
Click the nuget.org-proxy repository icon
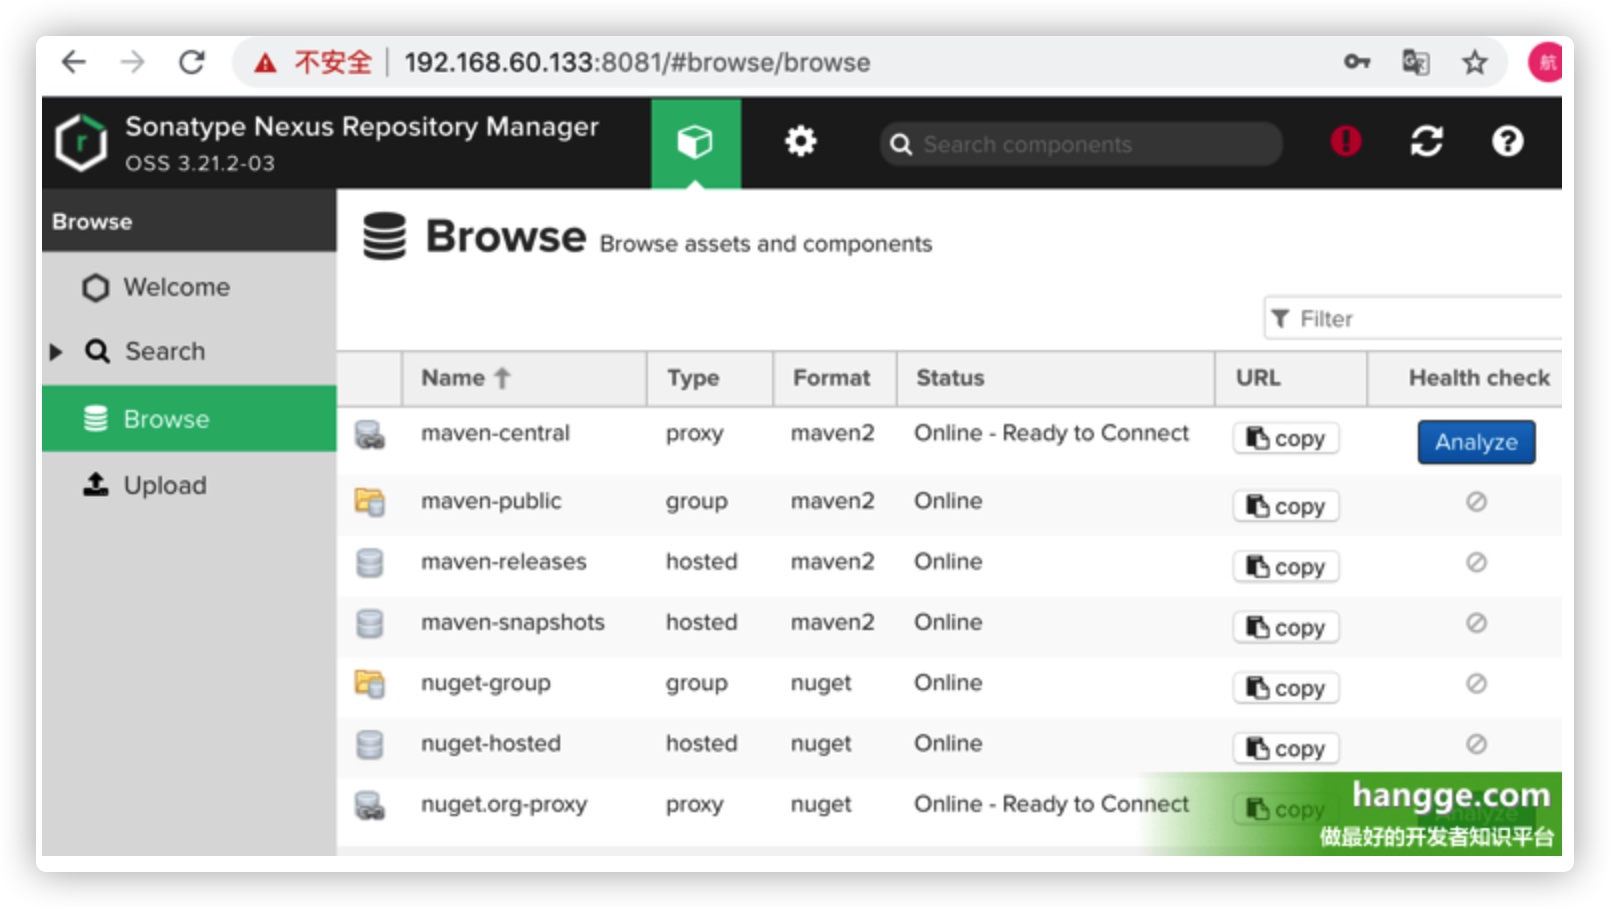coord(370,805)
